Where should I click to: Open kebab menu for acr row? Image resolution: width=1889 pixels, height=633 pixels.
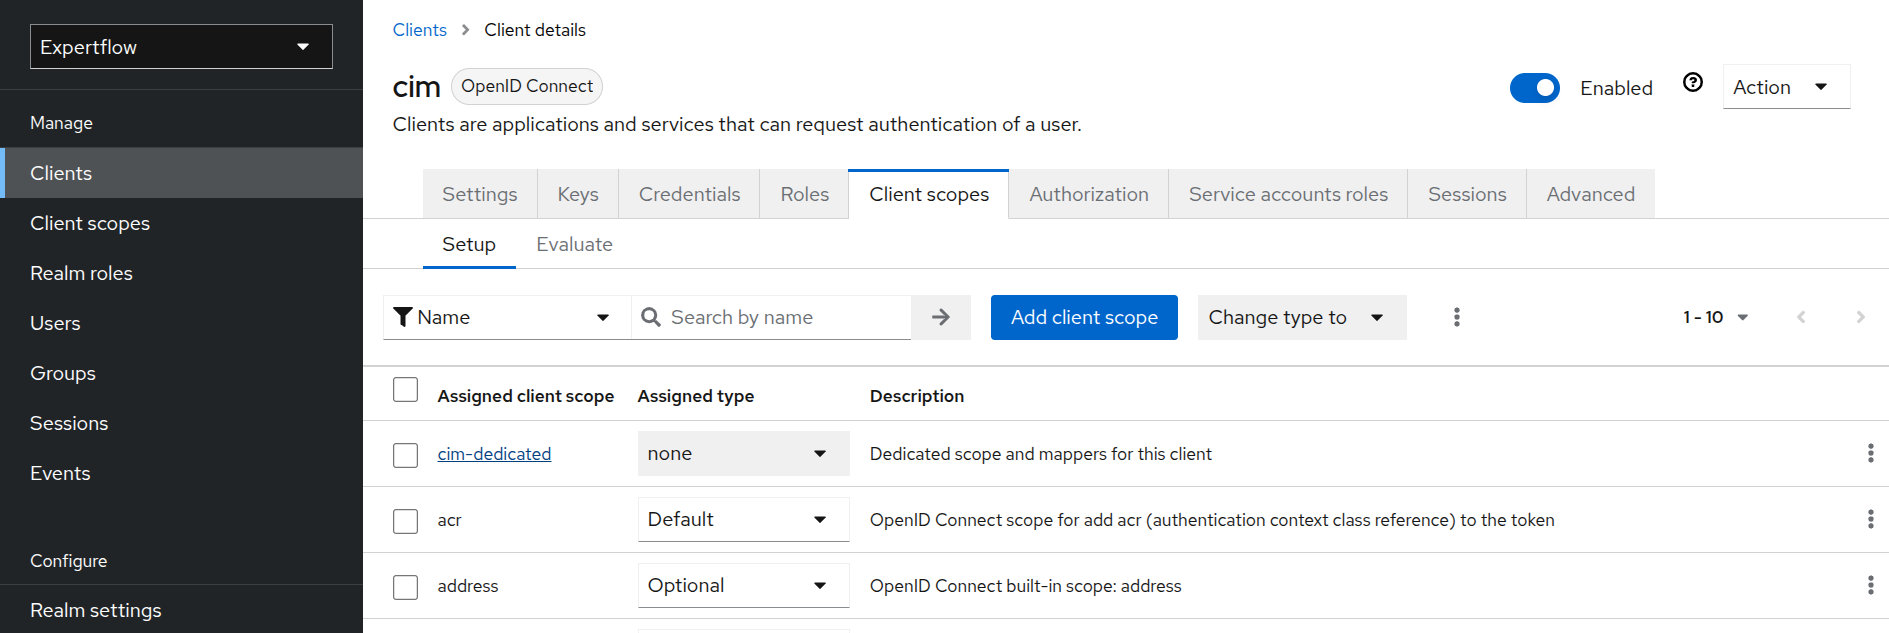[1870, 519]
